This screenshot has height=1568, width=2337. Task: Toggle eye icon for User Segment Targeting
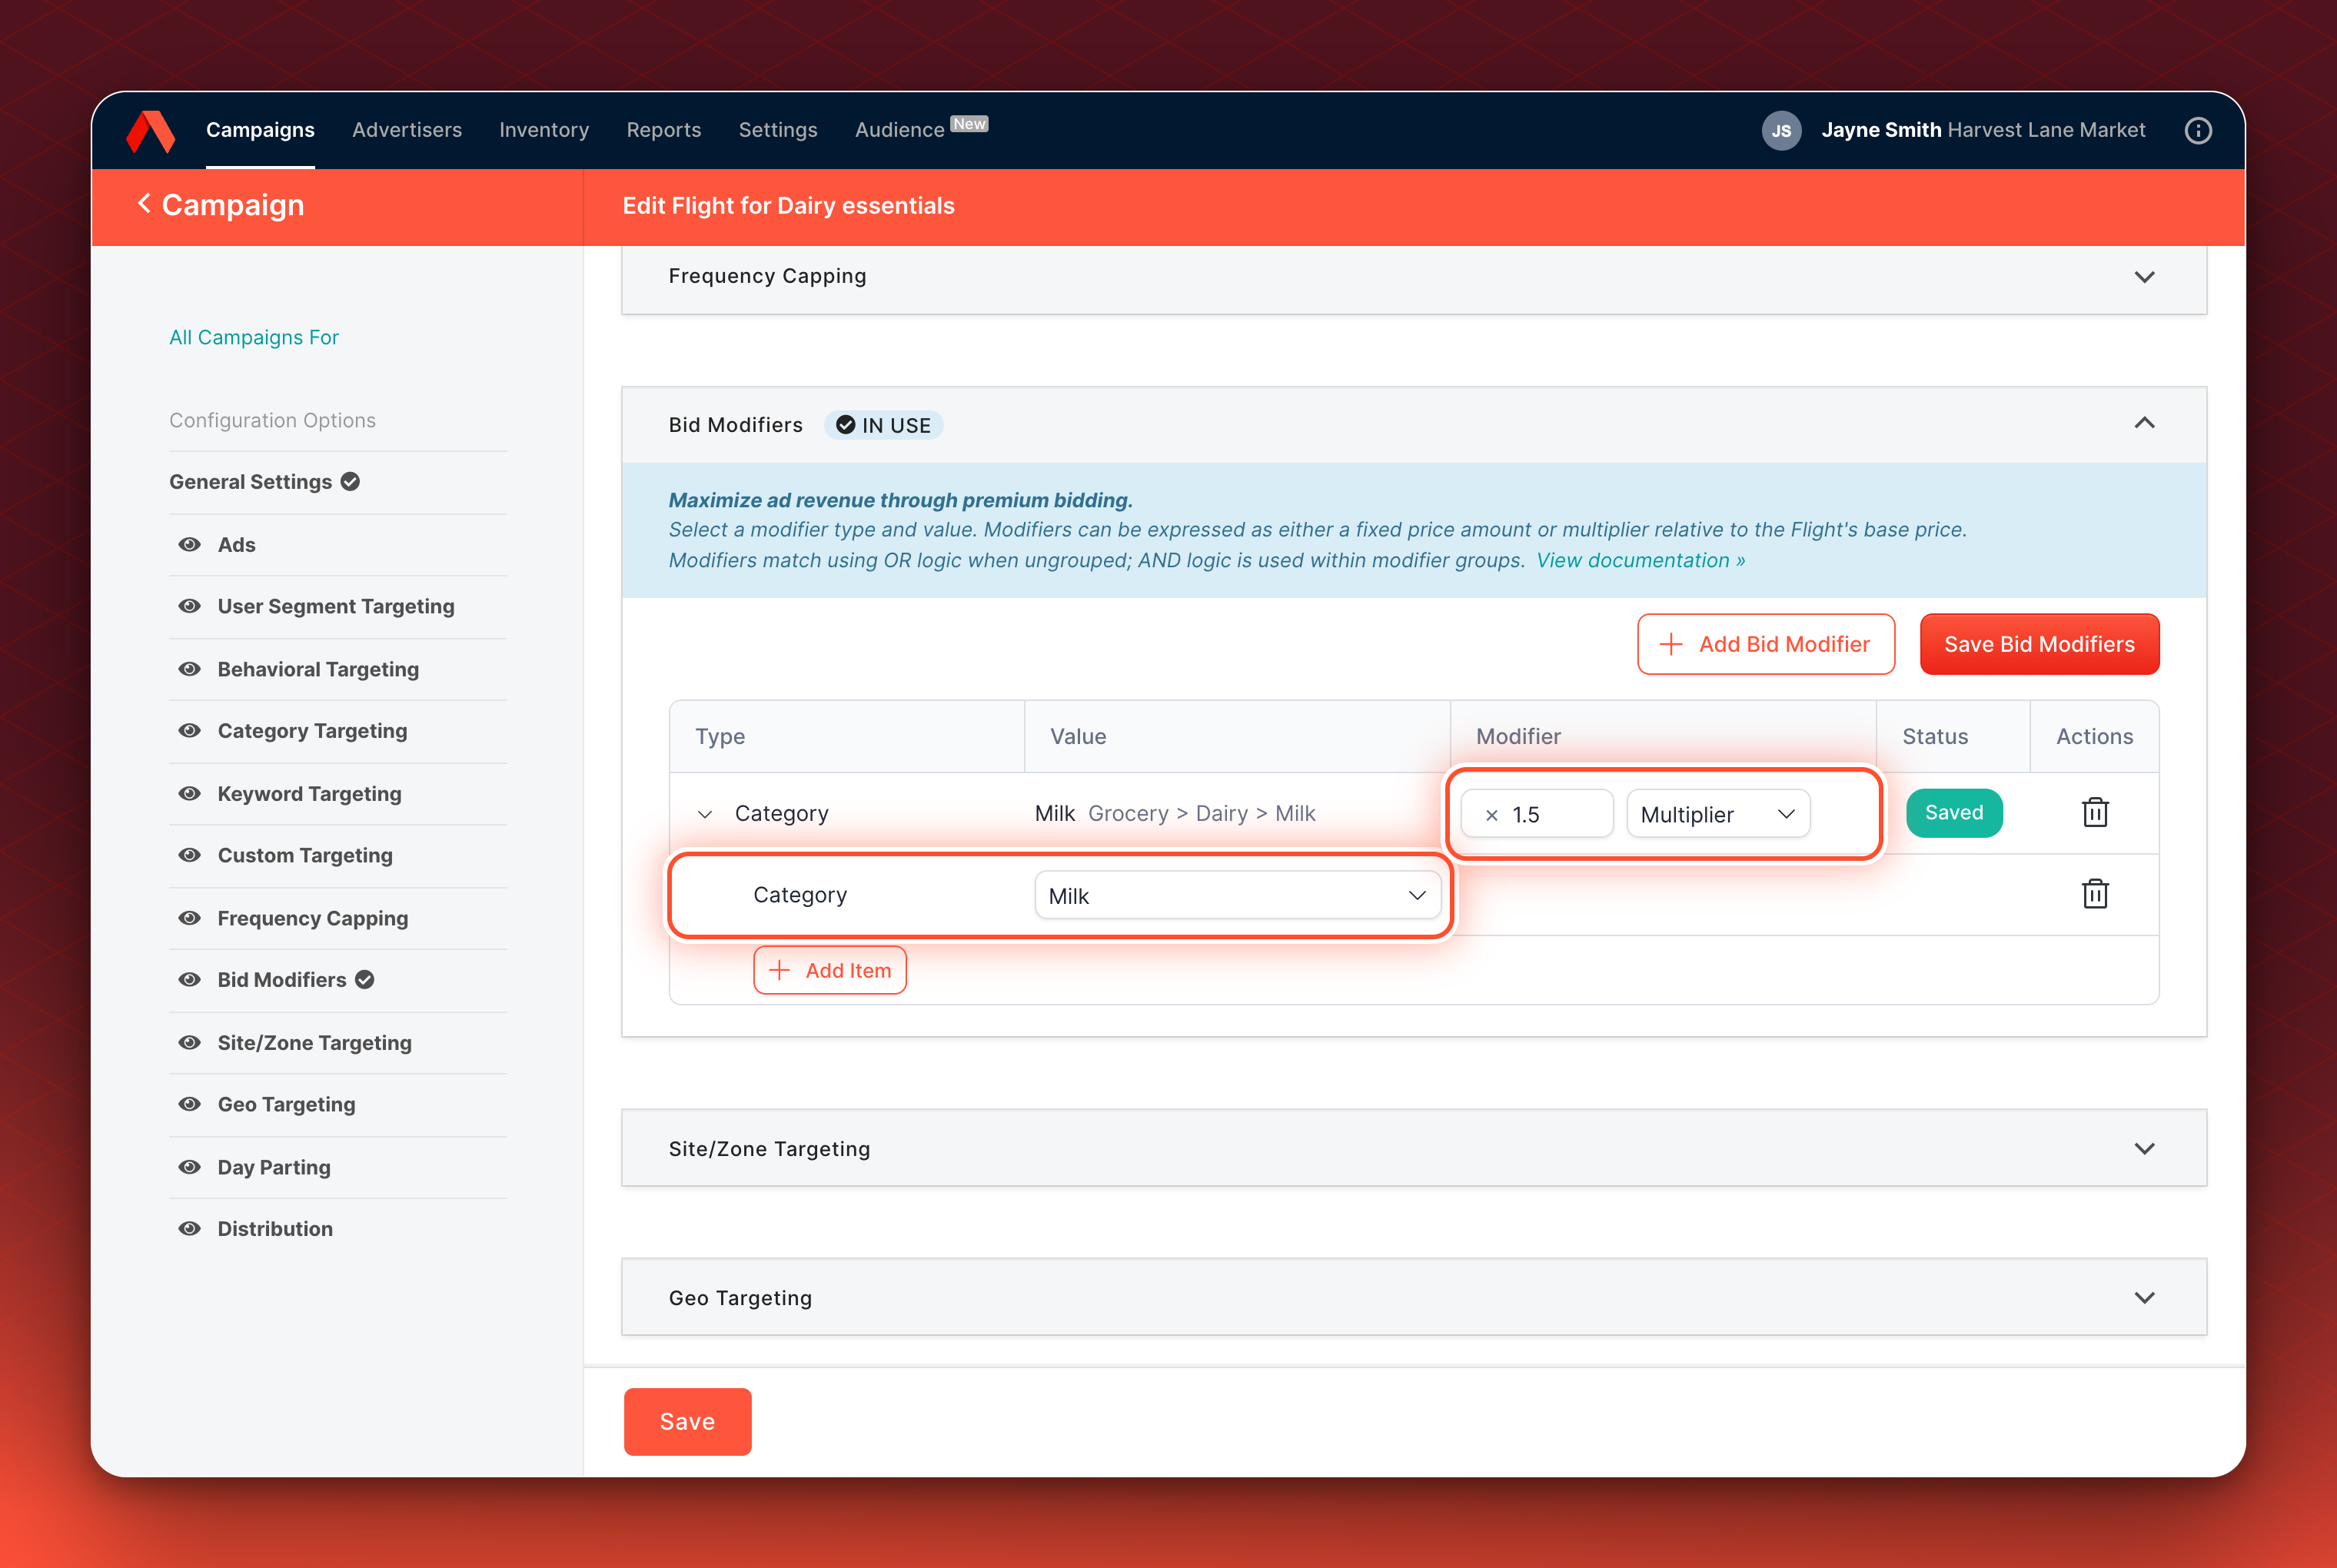189,606
